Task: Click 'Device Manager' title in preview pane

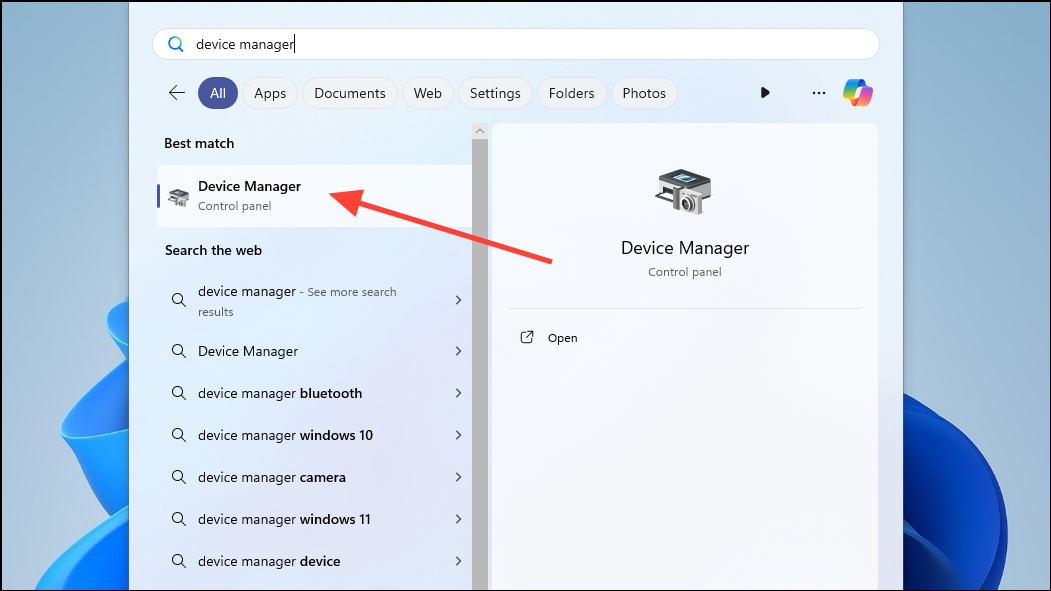Action: point(684,248)
